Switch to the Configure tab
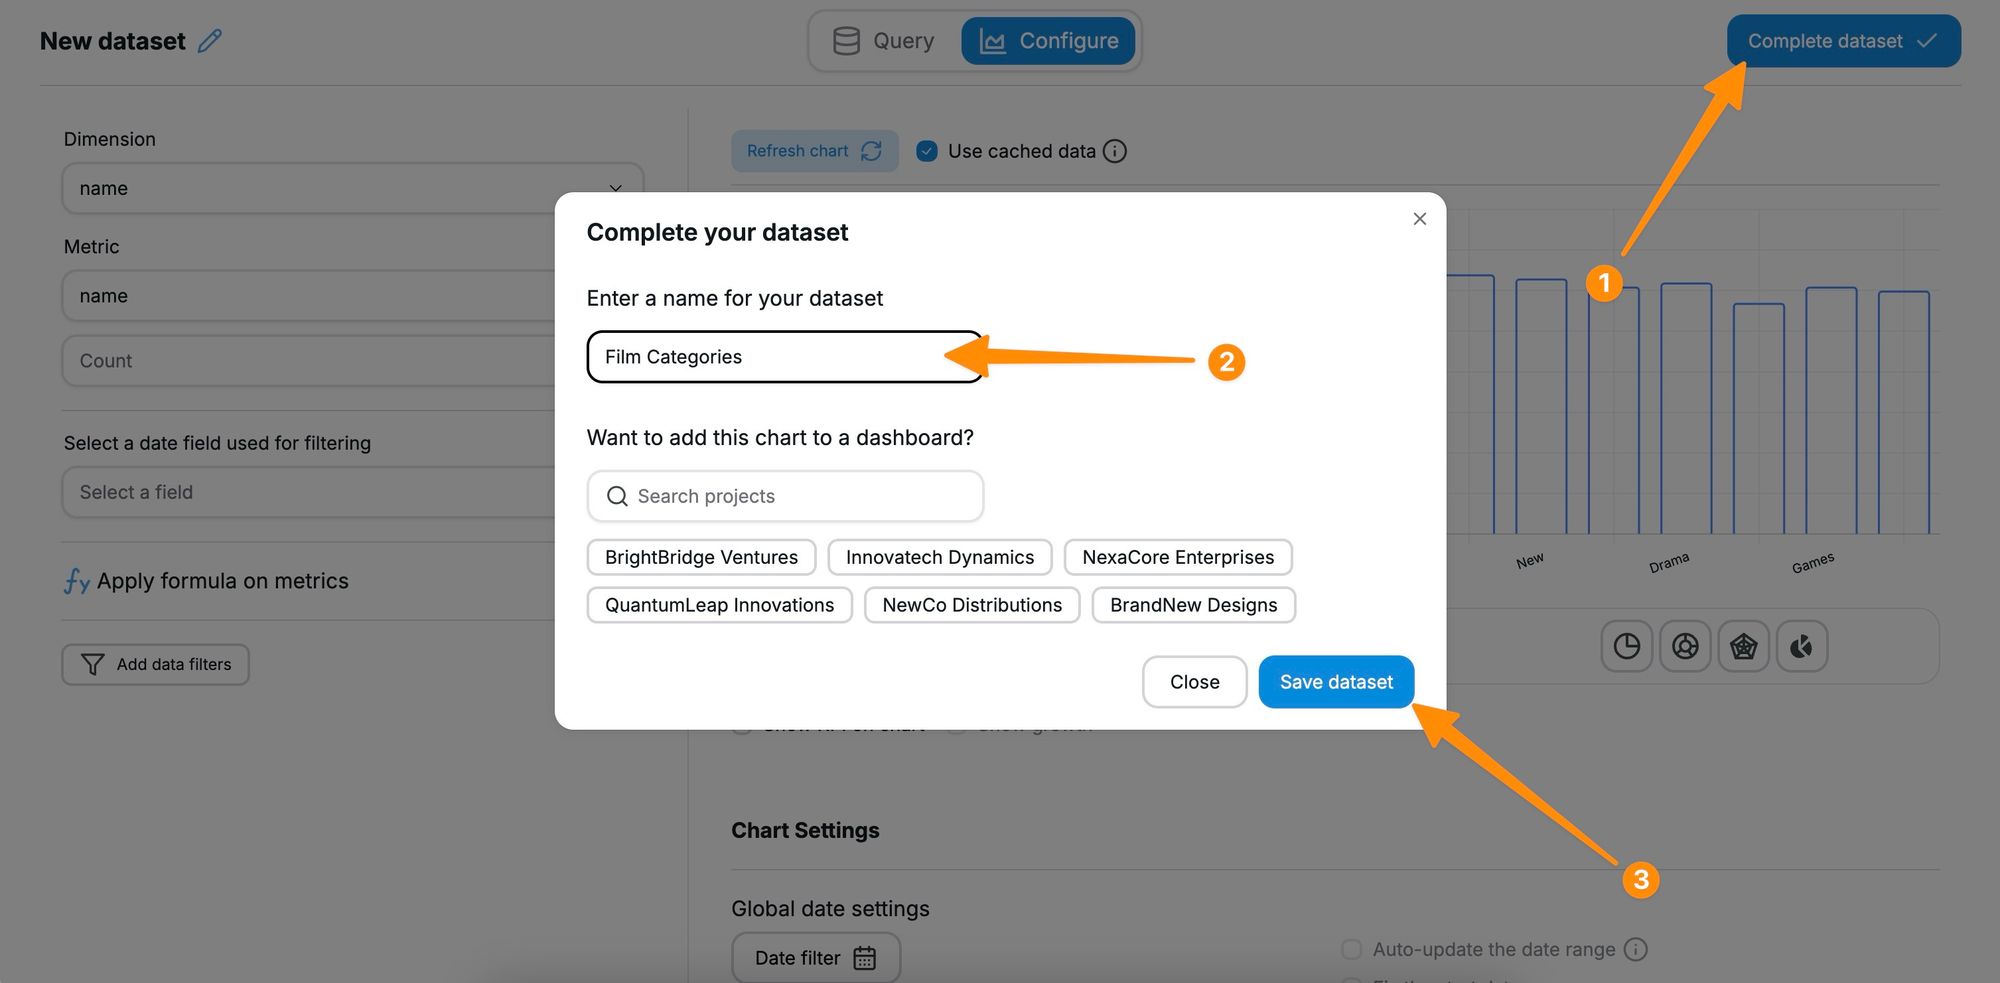2000x983 pixels. coord(1048,41)
